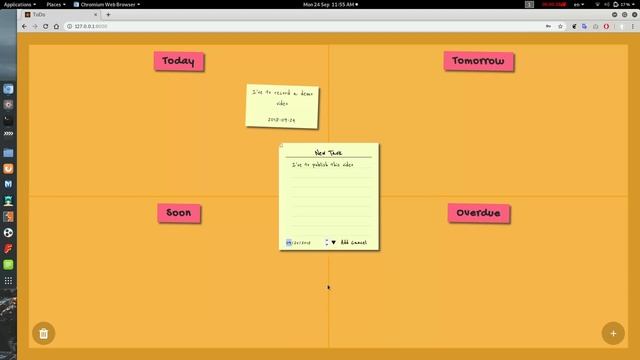The image size is (640, 360).
Task: Click the dark round extension icon after the star
Action: point(574,26)
